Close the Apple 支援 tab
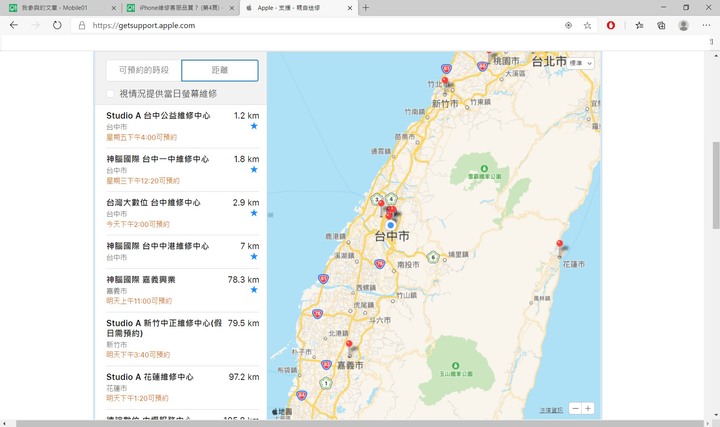The height and width of the screenshot is (427, 720). 349,8
